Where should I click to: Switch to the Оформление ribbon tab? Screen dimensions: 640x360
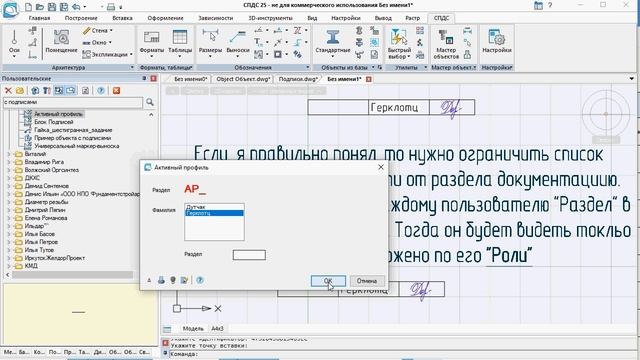(x=165, y=18)
